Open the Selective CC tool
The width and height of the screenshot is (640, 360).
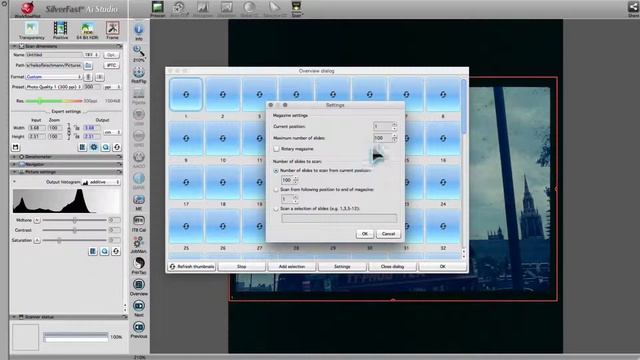[274, 8]
